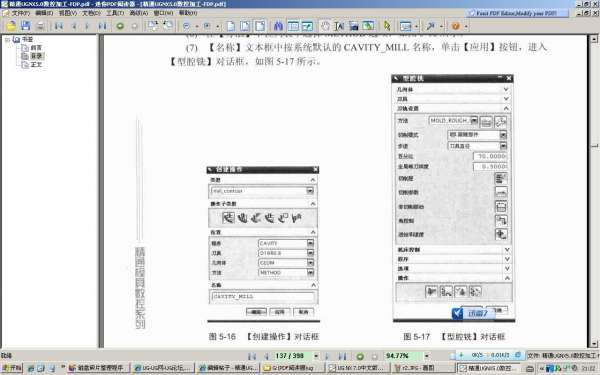Click status bar last page icon
The height and width of the screenshot is (375, 600).
click(342, 356)
